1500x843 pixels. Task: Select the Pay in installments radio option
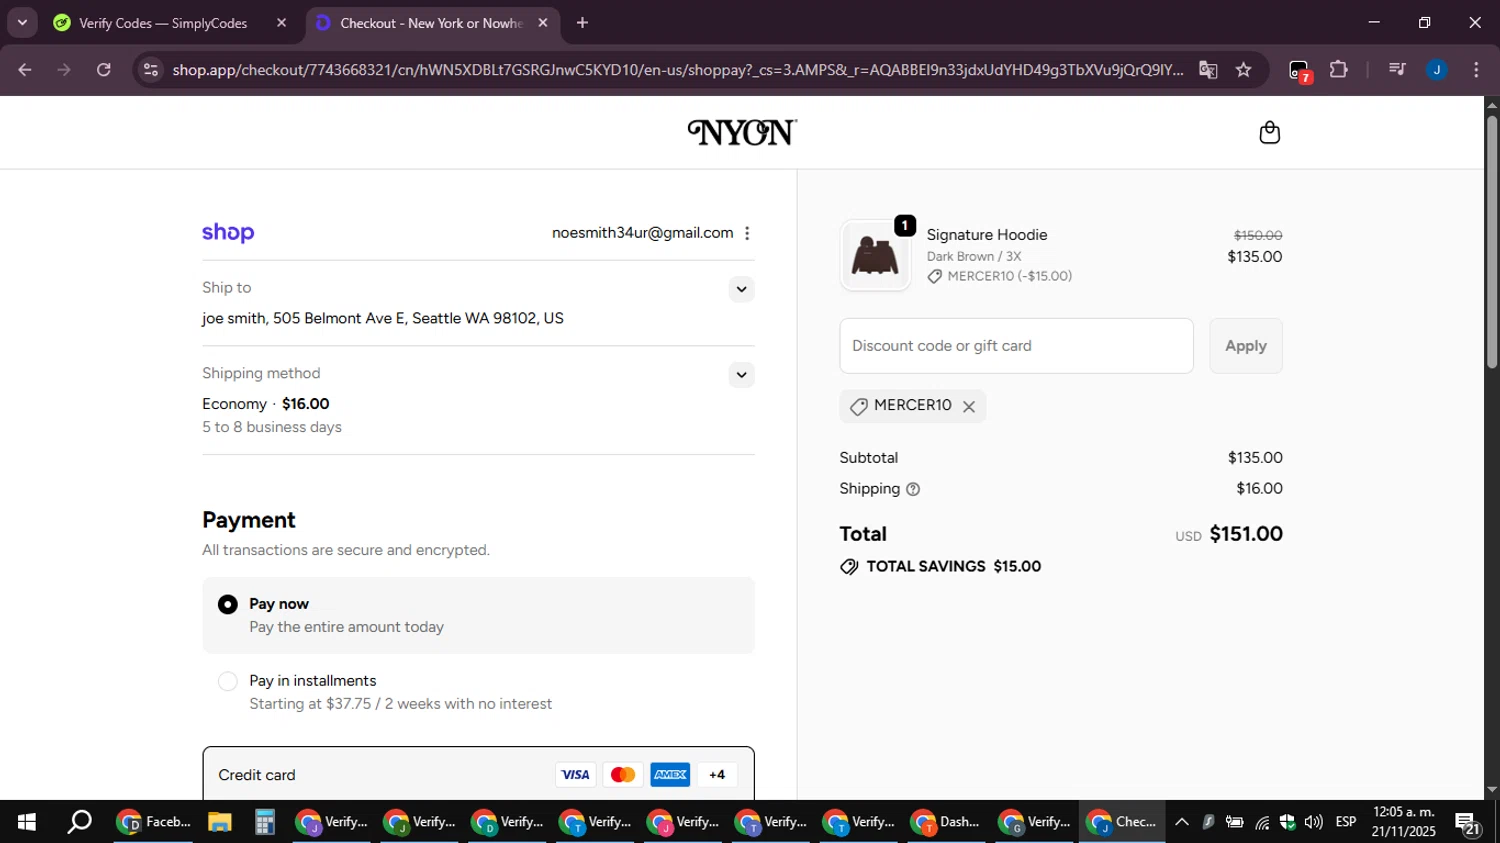tap(228, 682)
